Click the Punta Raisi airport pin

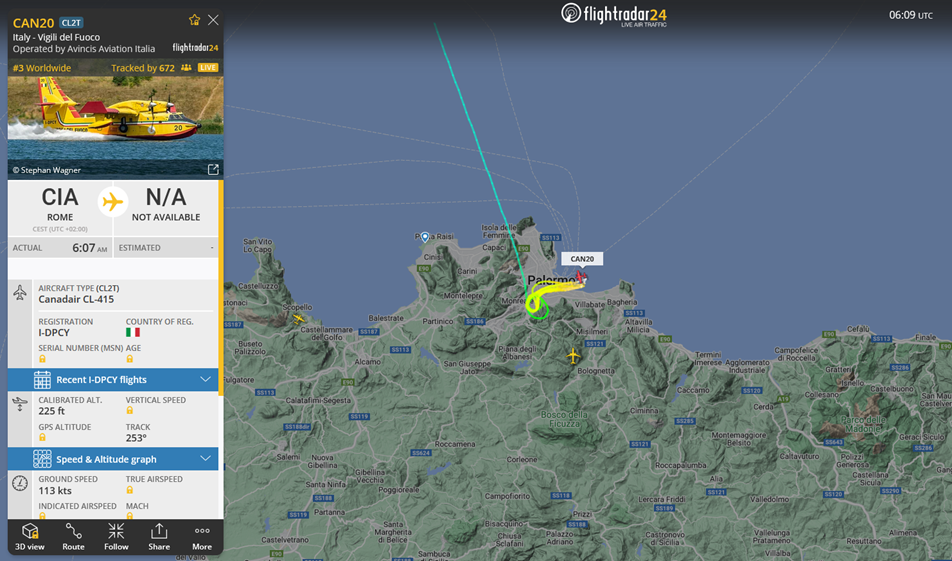coord(425,237)
